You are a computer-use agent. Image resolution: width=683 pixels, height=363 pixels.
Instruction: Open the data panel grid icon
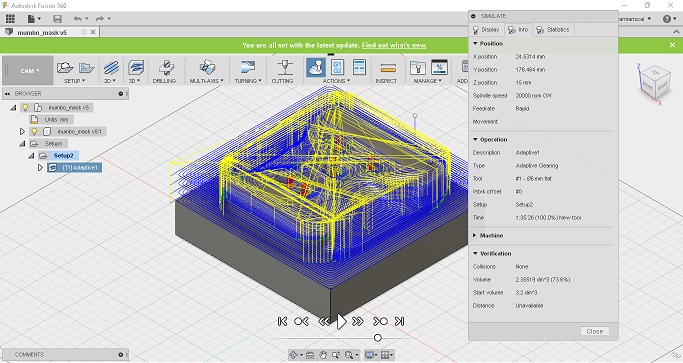click(10, 18)
